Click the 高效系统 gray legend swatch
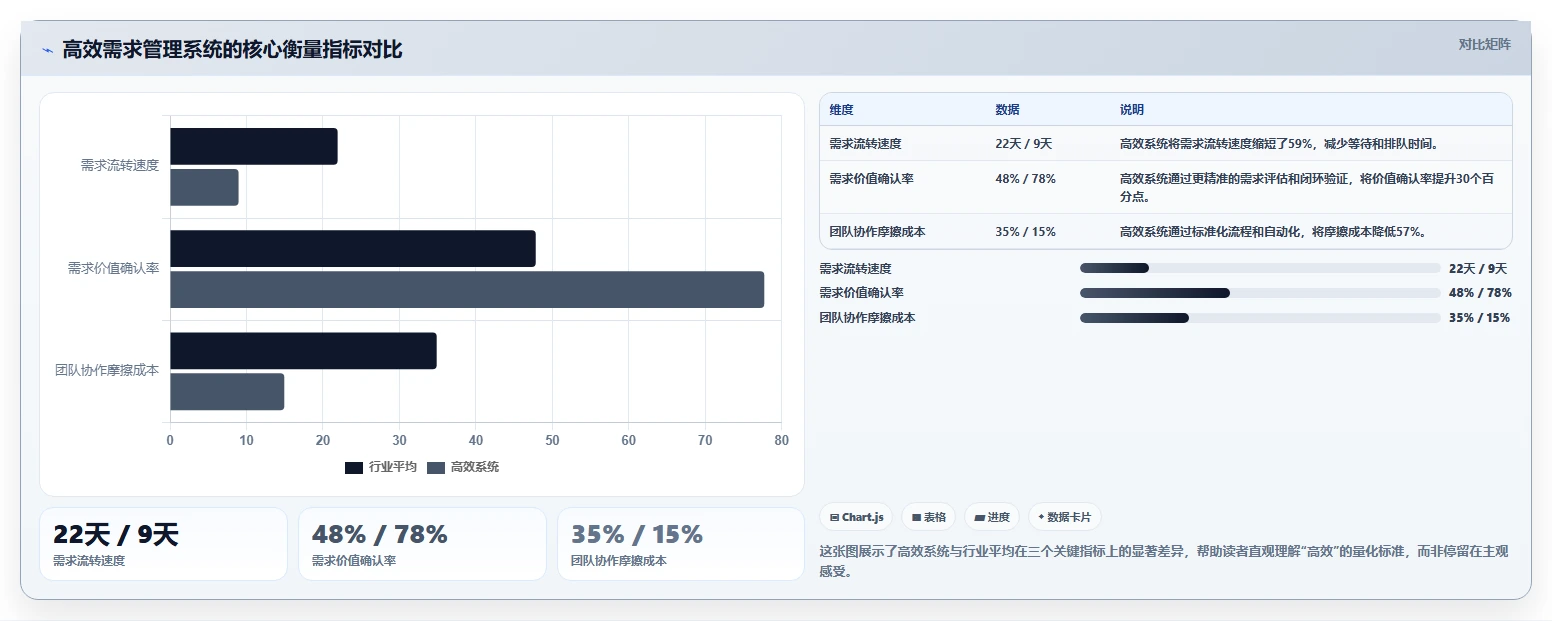The image size is (1552, 621). 436,468
